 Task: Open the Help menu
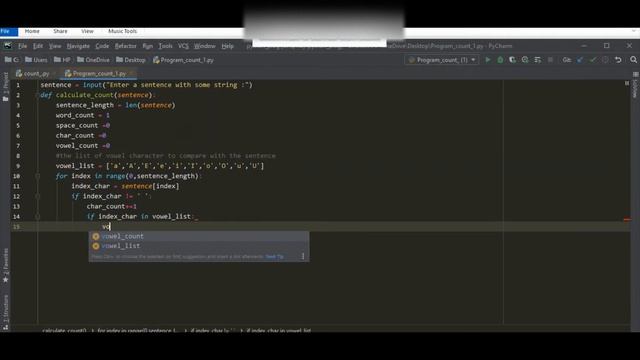227,46
